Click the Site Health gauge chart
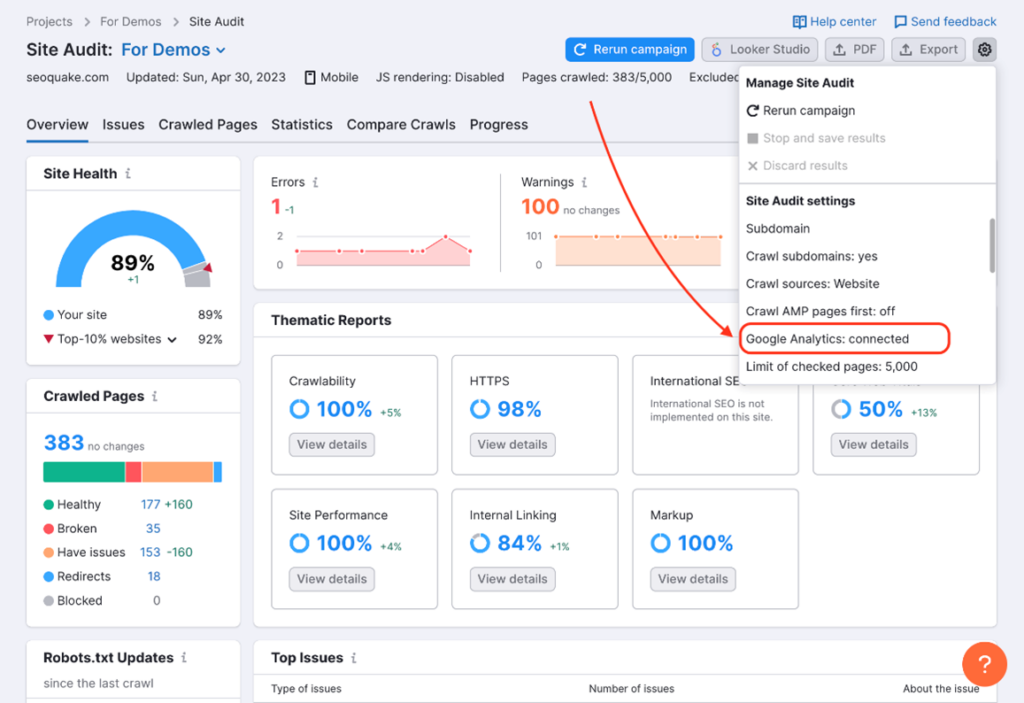The width and height of the screenshot is (1024, 703). pos(133,249)
